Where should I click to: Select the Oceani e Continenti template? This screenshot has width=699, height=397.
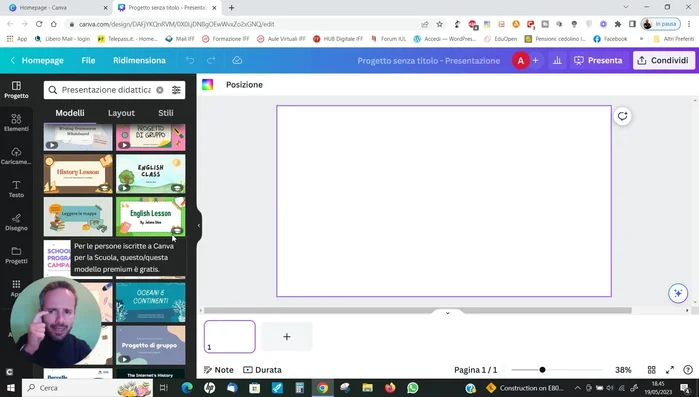(151, 303)
